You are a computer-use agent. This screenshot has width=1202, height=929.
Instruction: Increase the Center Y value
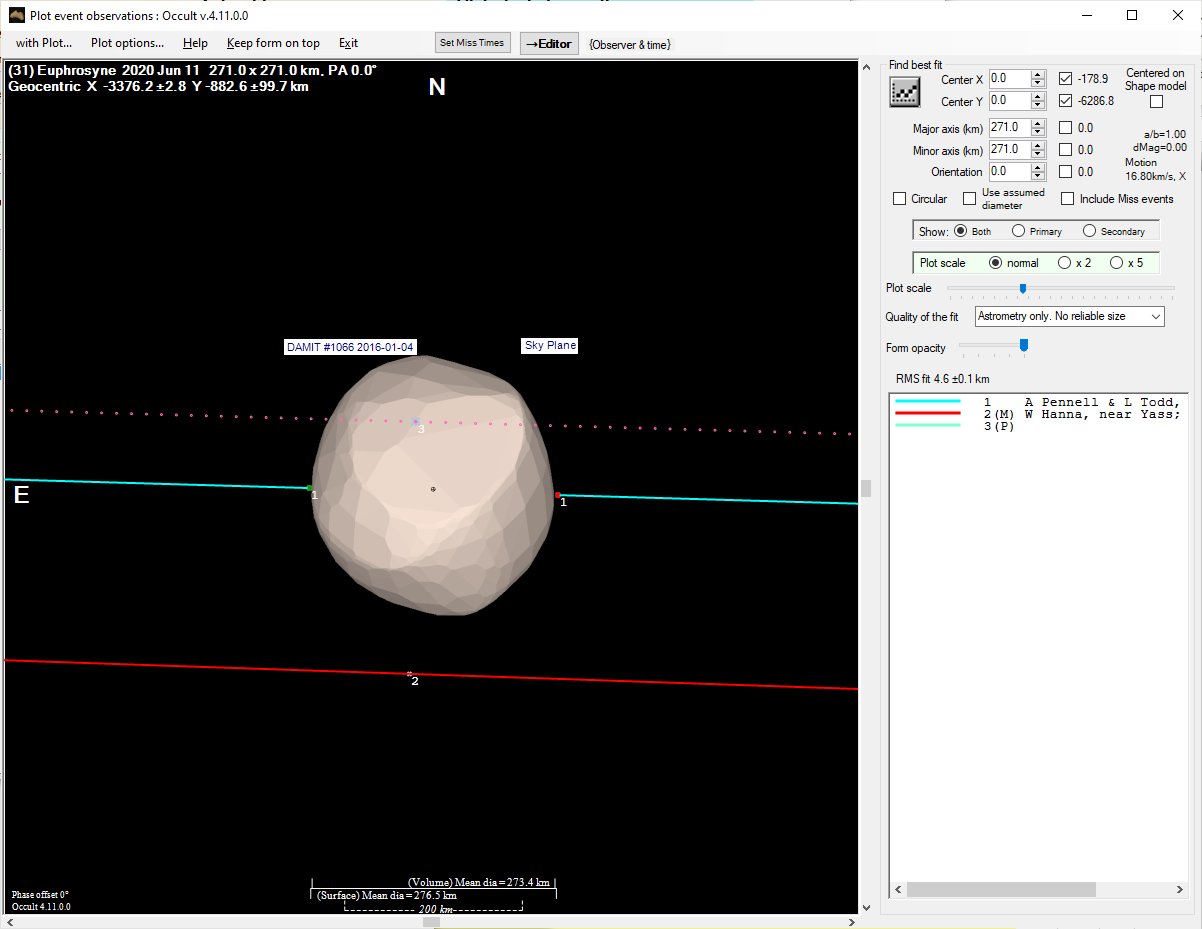[x=1039, y=96]
